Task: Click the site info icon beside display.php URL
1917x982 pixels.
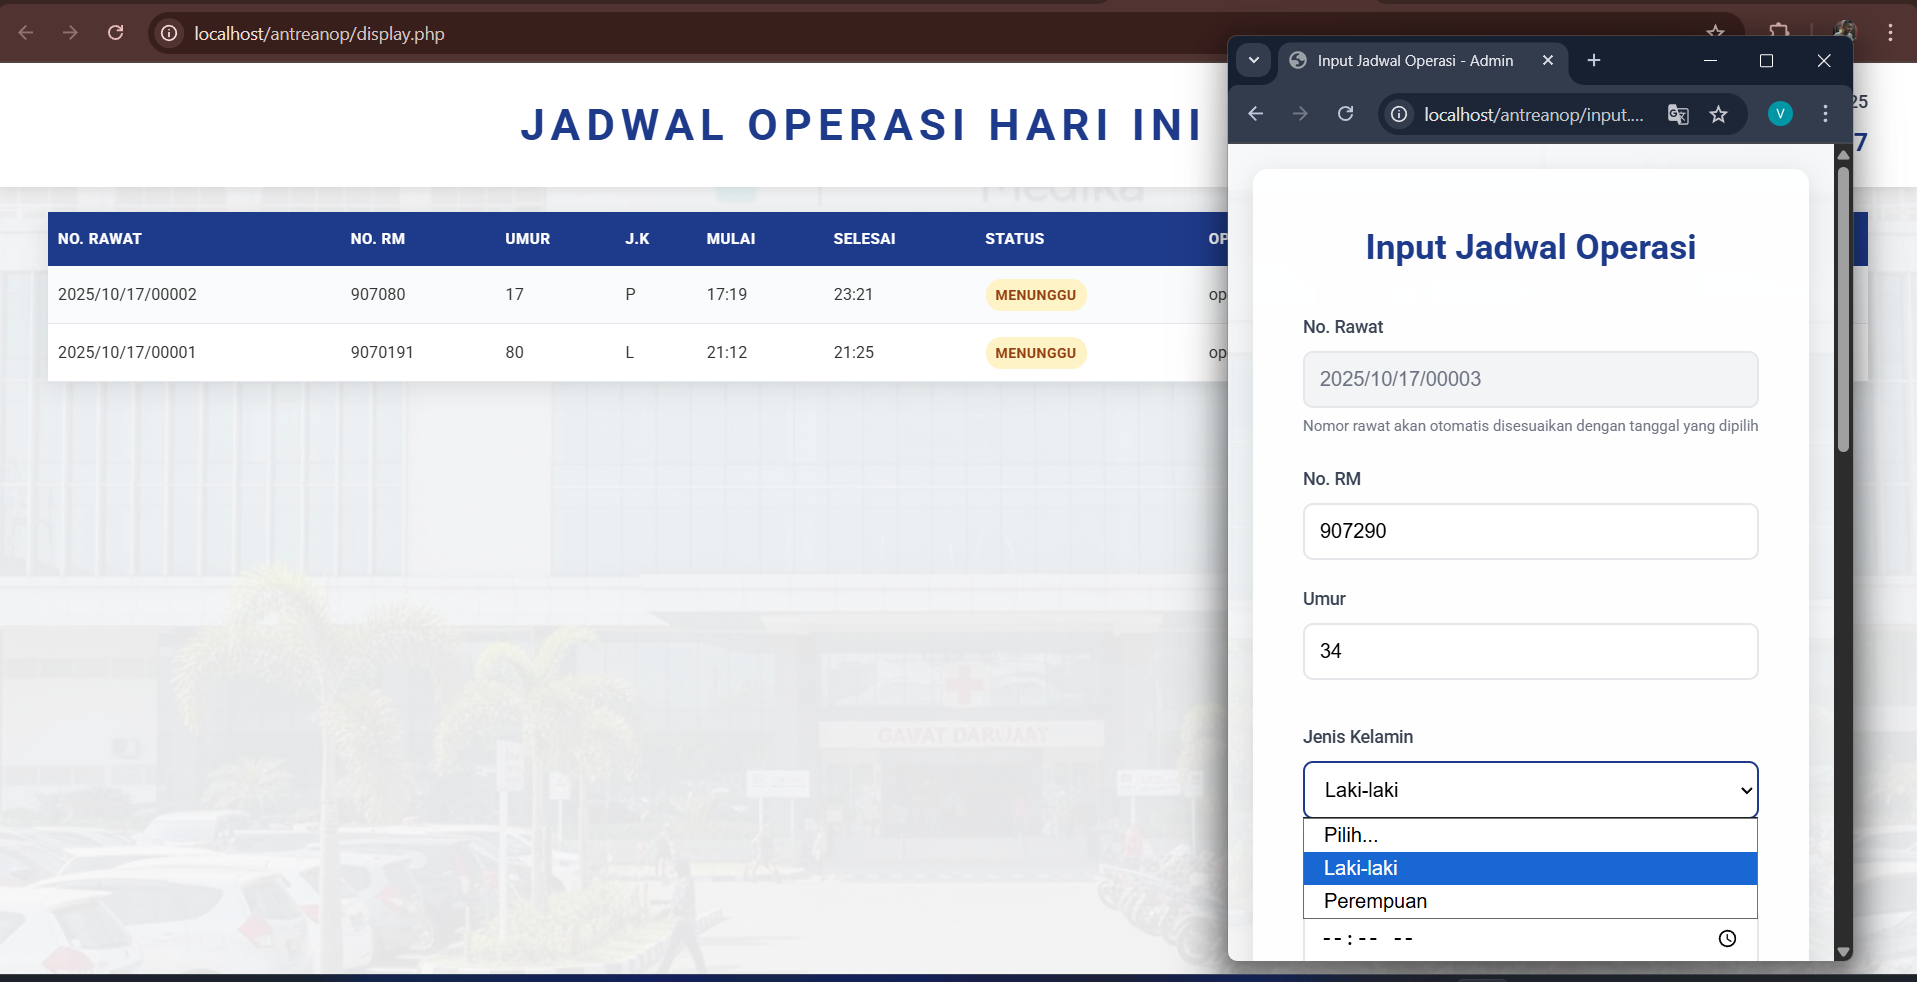Action: pos(170,33)
